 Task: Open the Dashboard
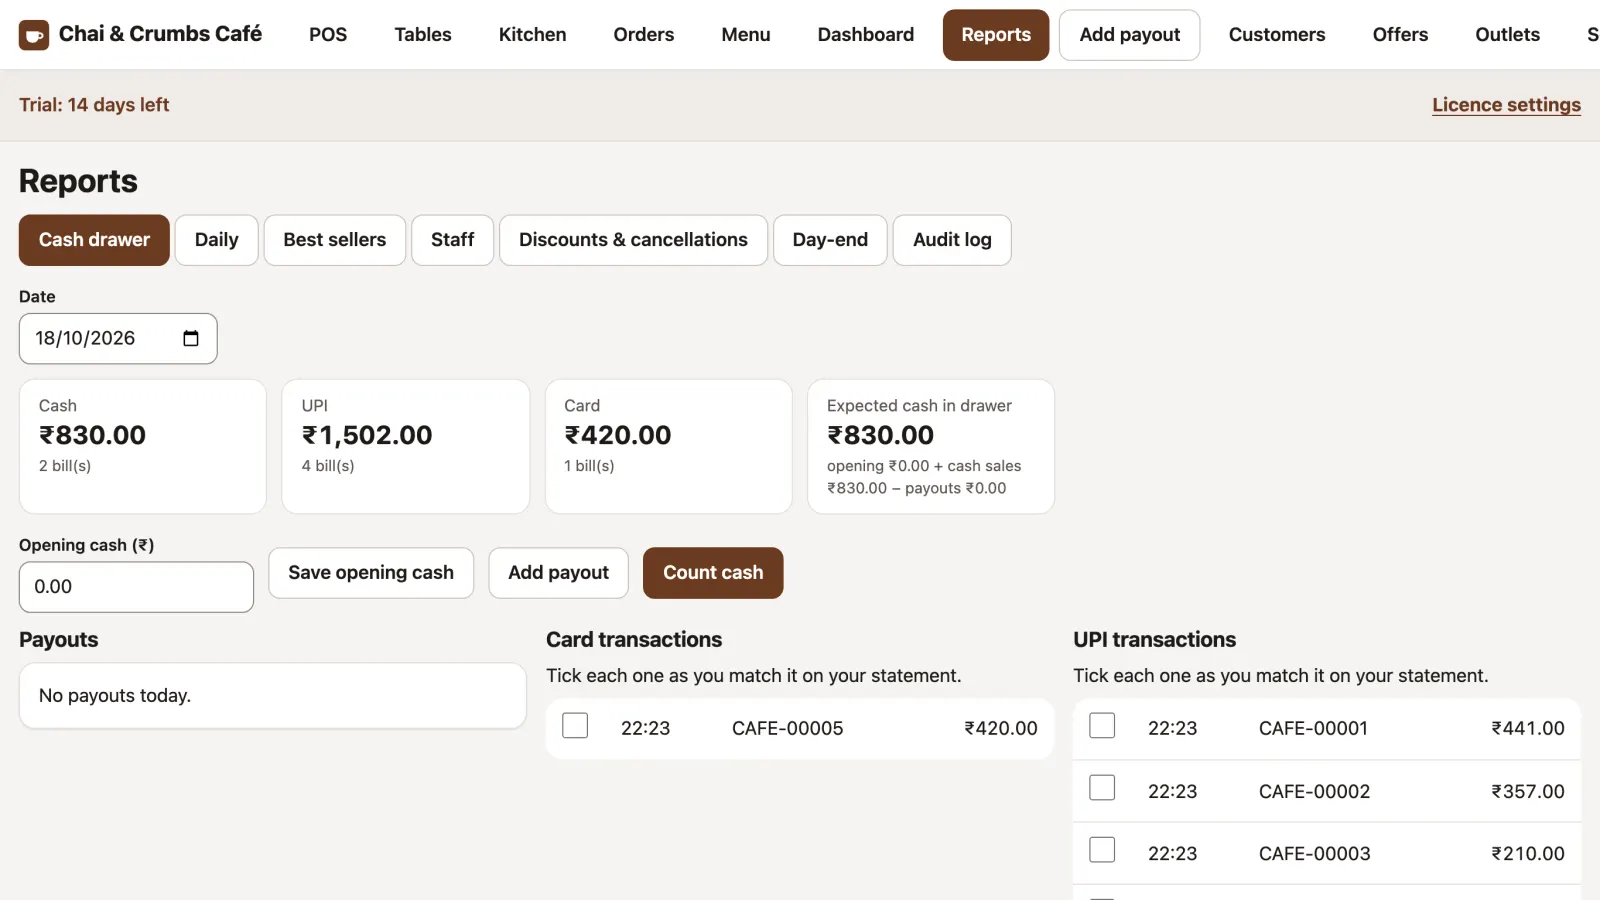(866, 35)
